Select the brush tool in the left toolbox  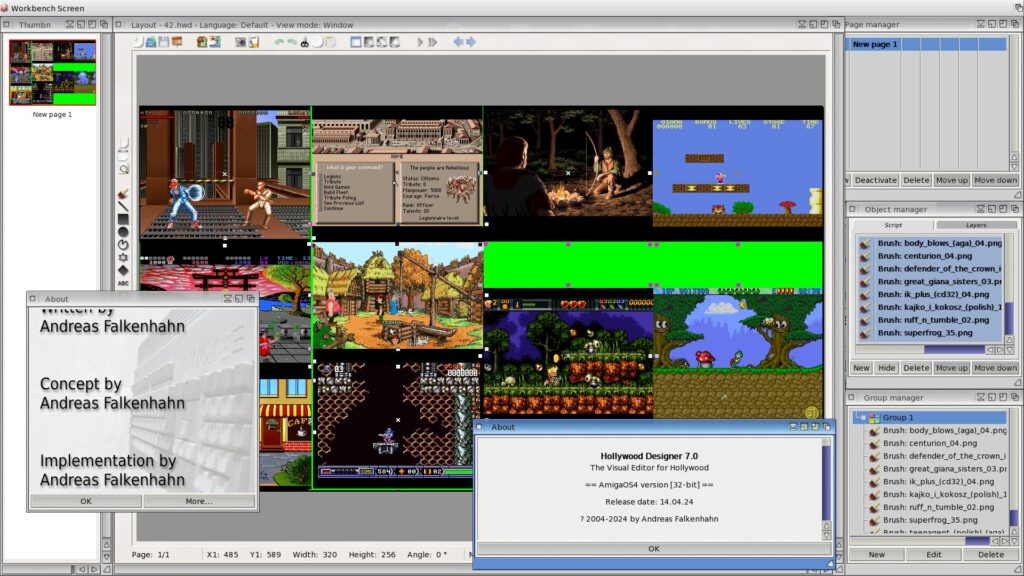click(123, 194)
